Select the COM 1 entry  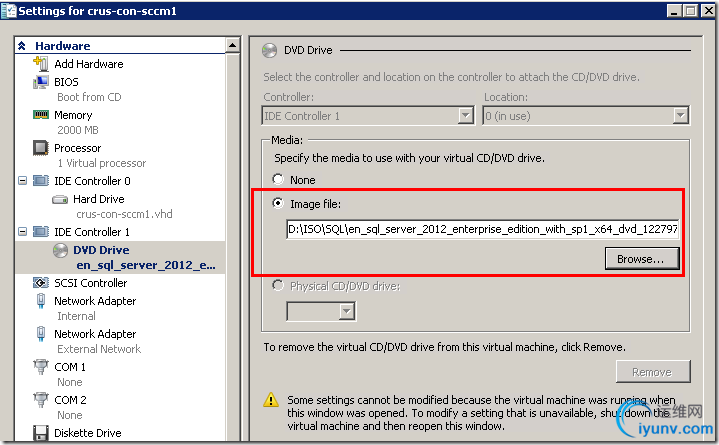(70, 367)
